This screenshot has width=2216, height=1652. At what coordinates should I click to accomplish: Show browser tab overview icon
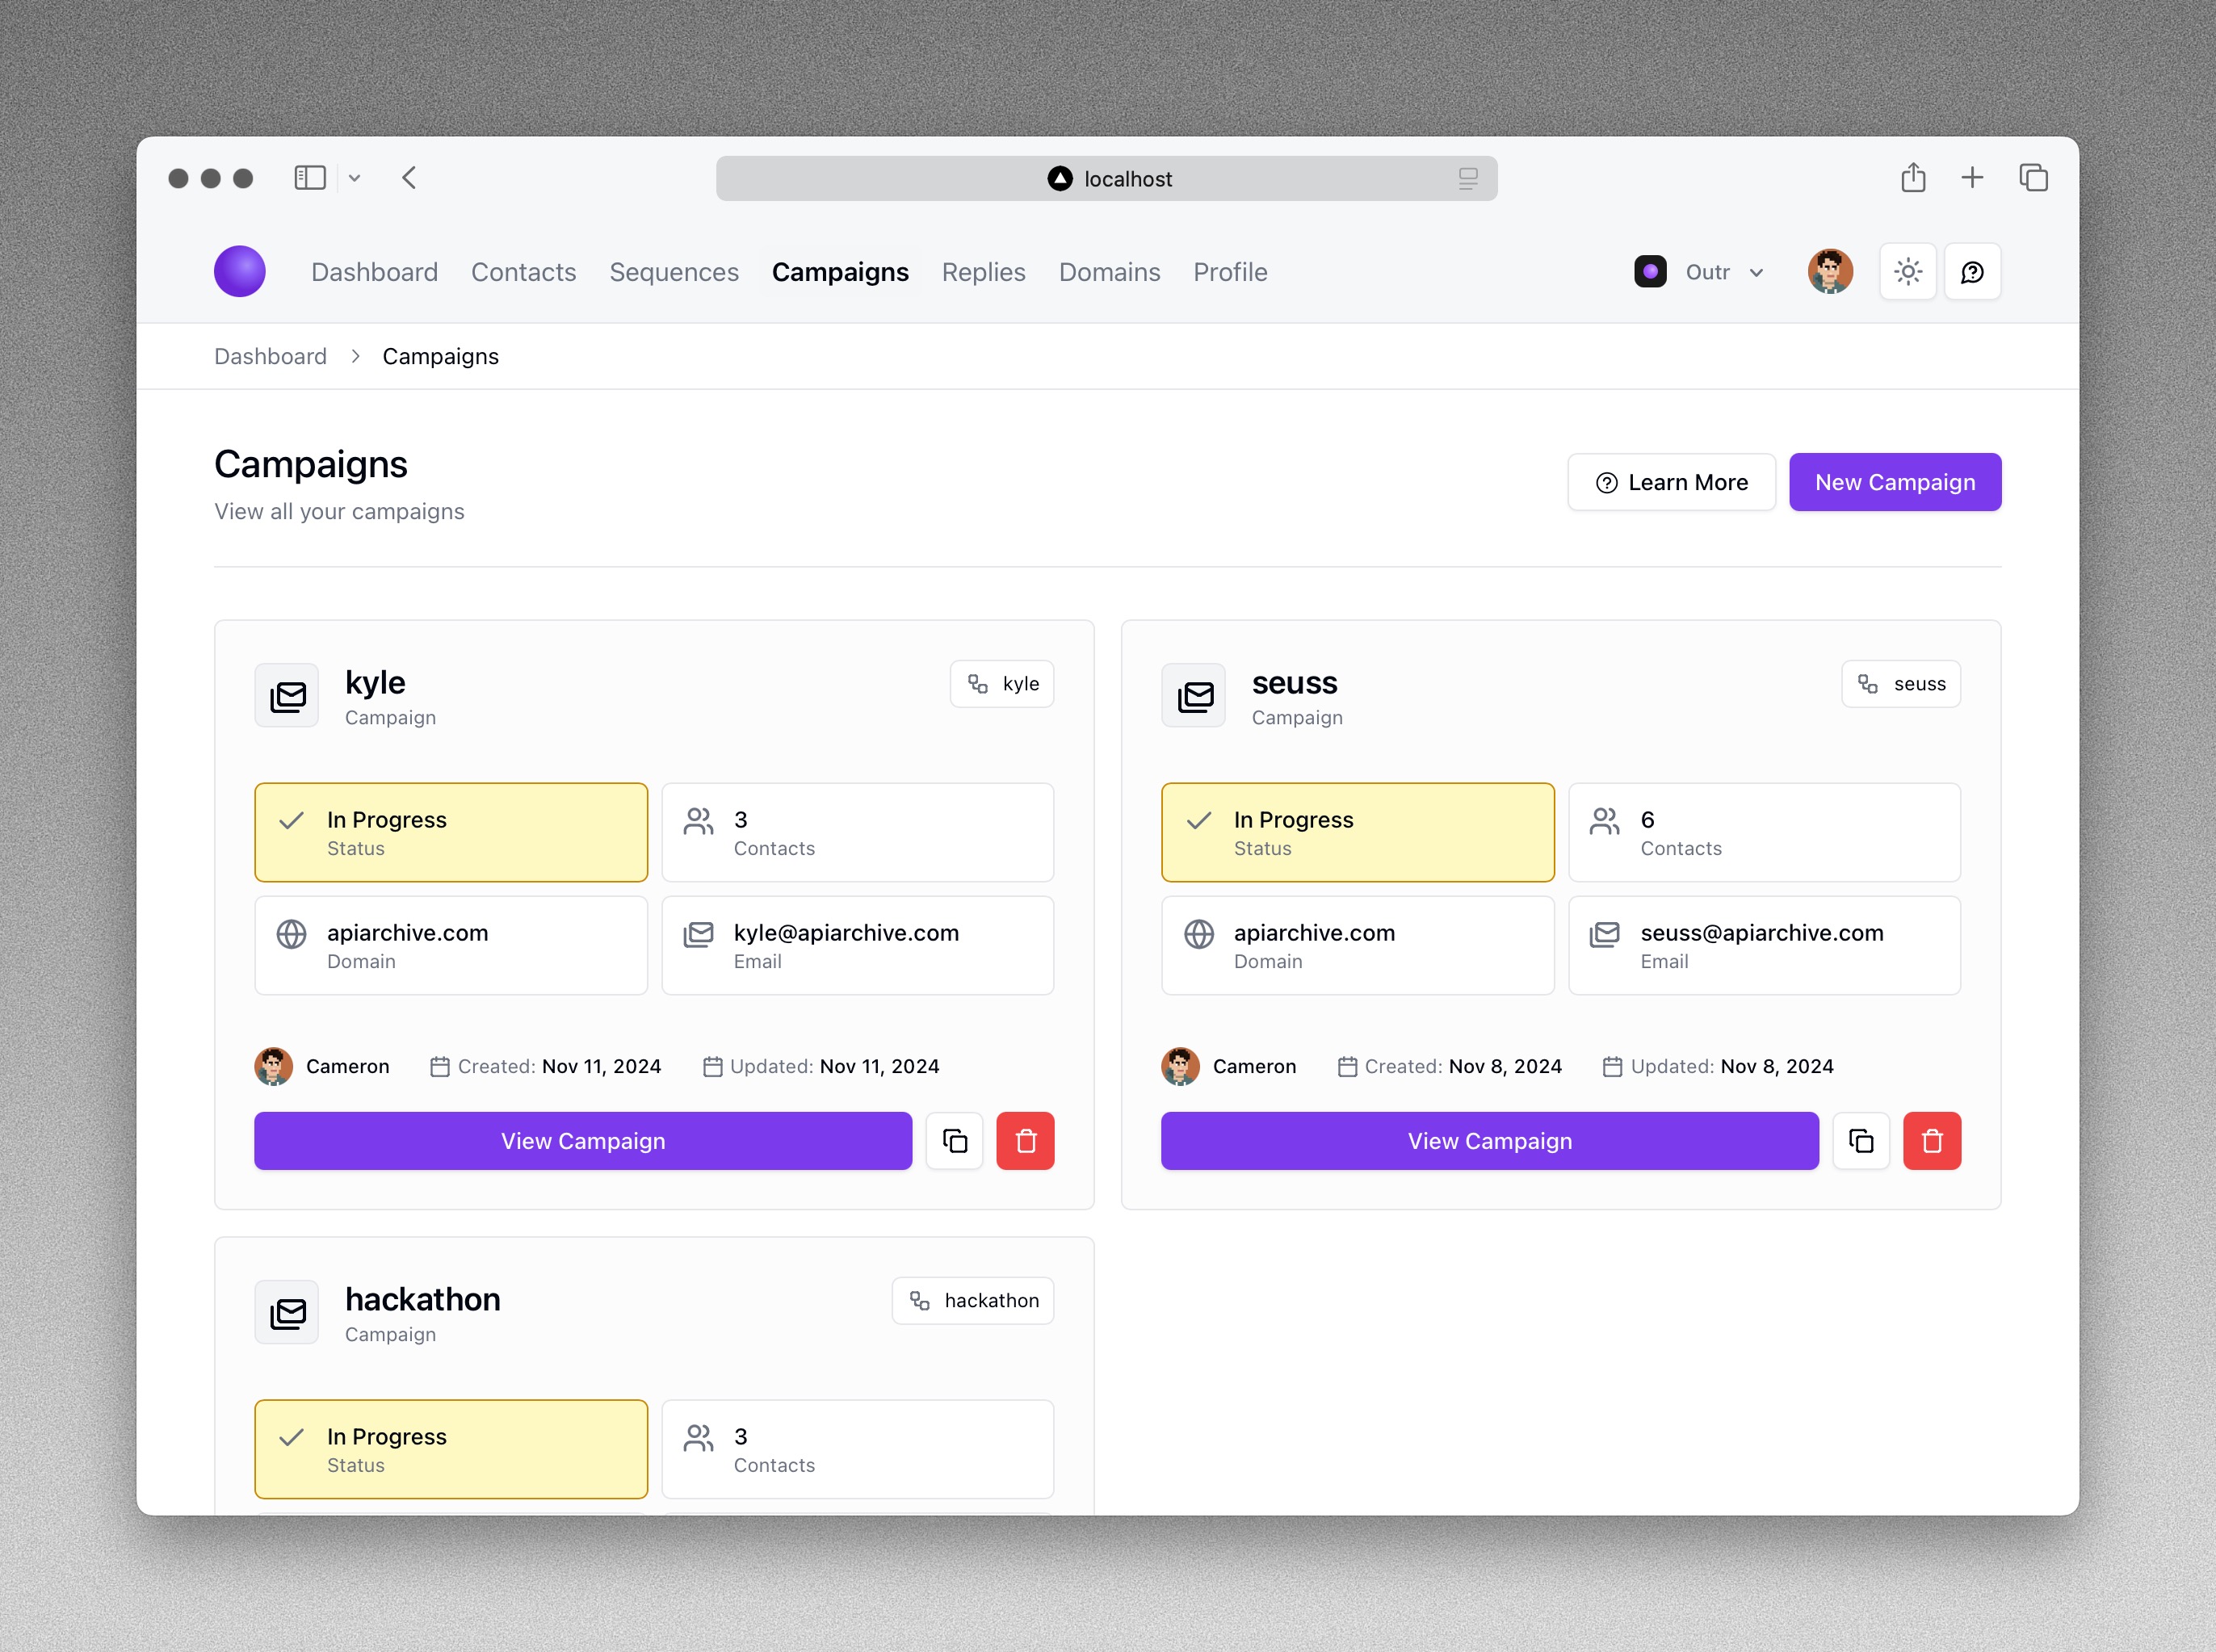click(x=2033, y=178)
